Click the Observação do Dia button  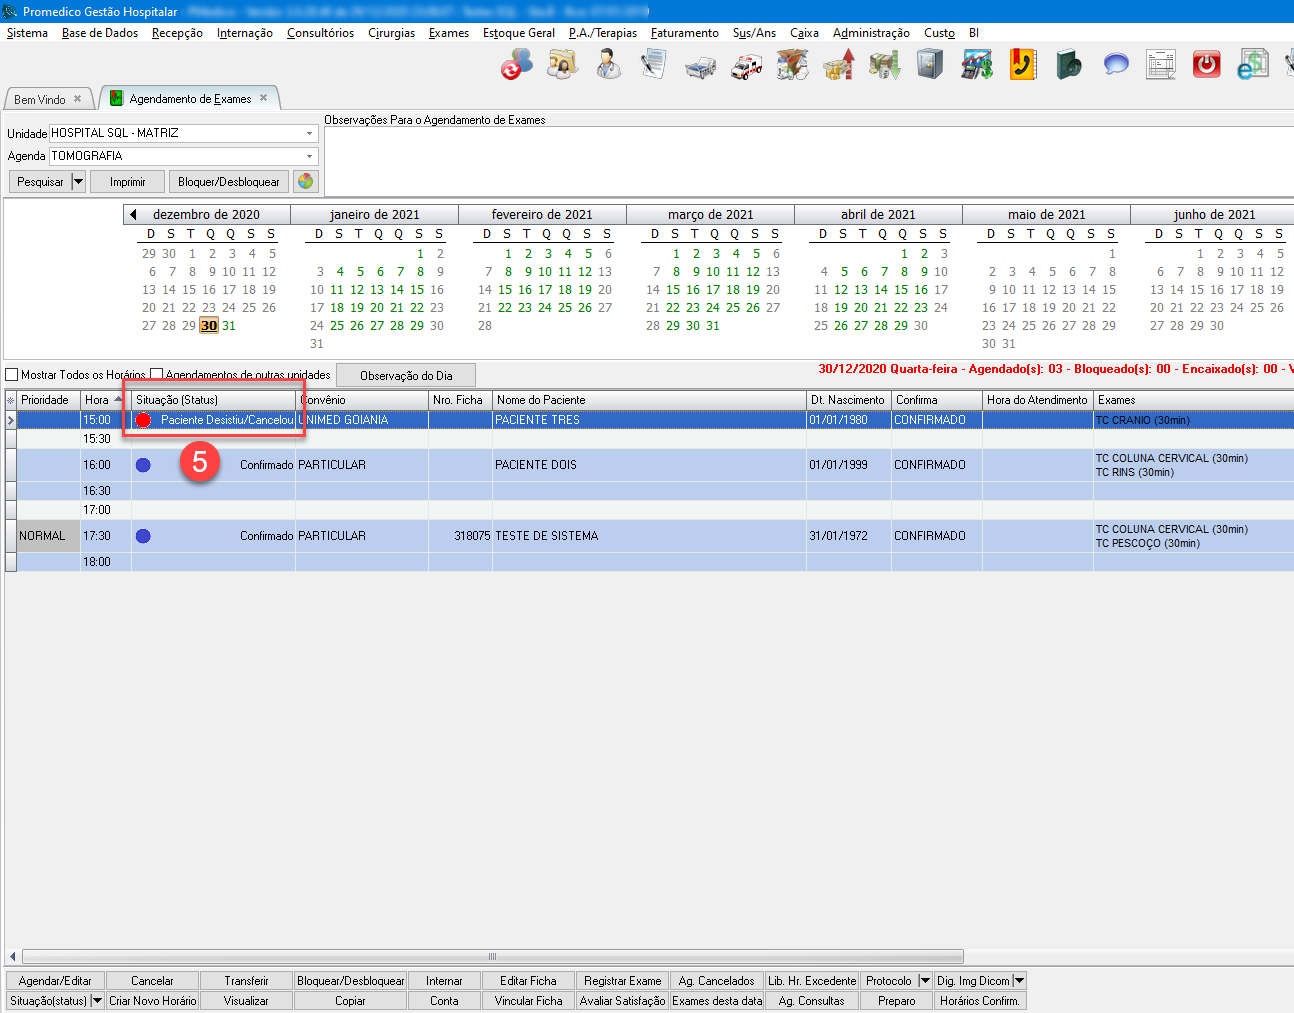coord(406,375)
